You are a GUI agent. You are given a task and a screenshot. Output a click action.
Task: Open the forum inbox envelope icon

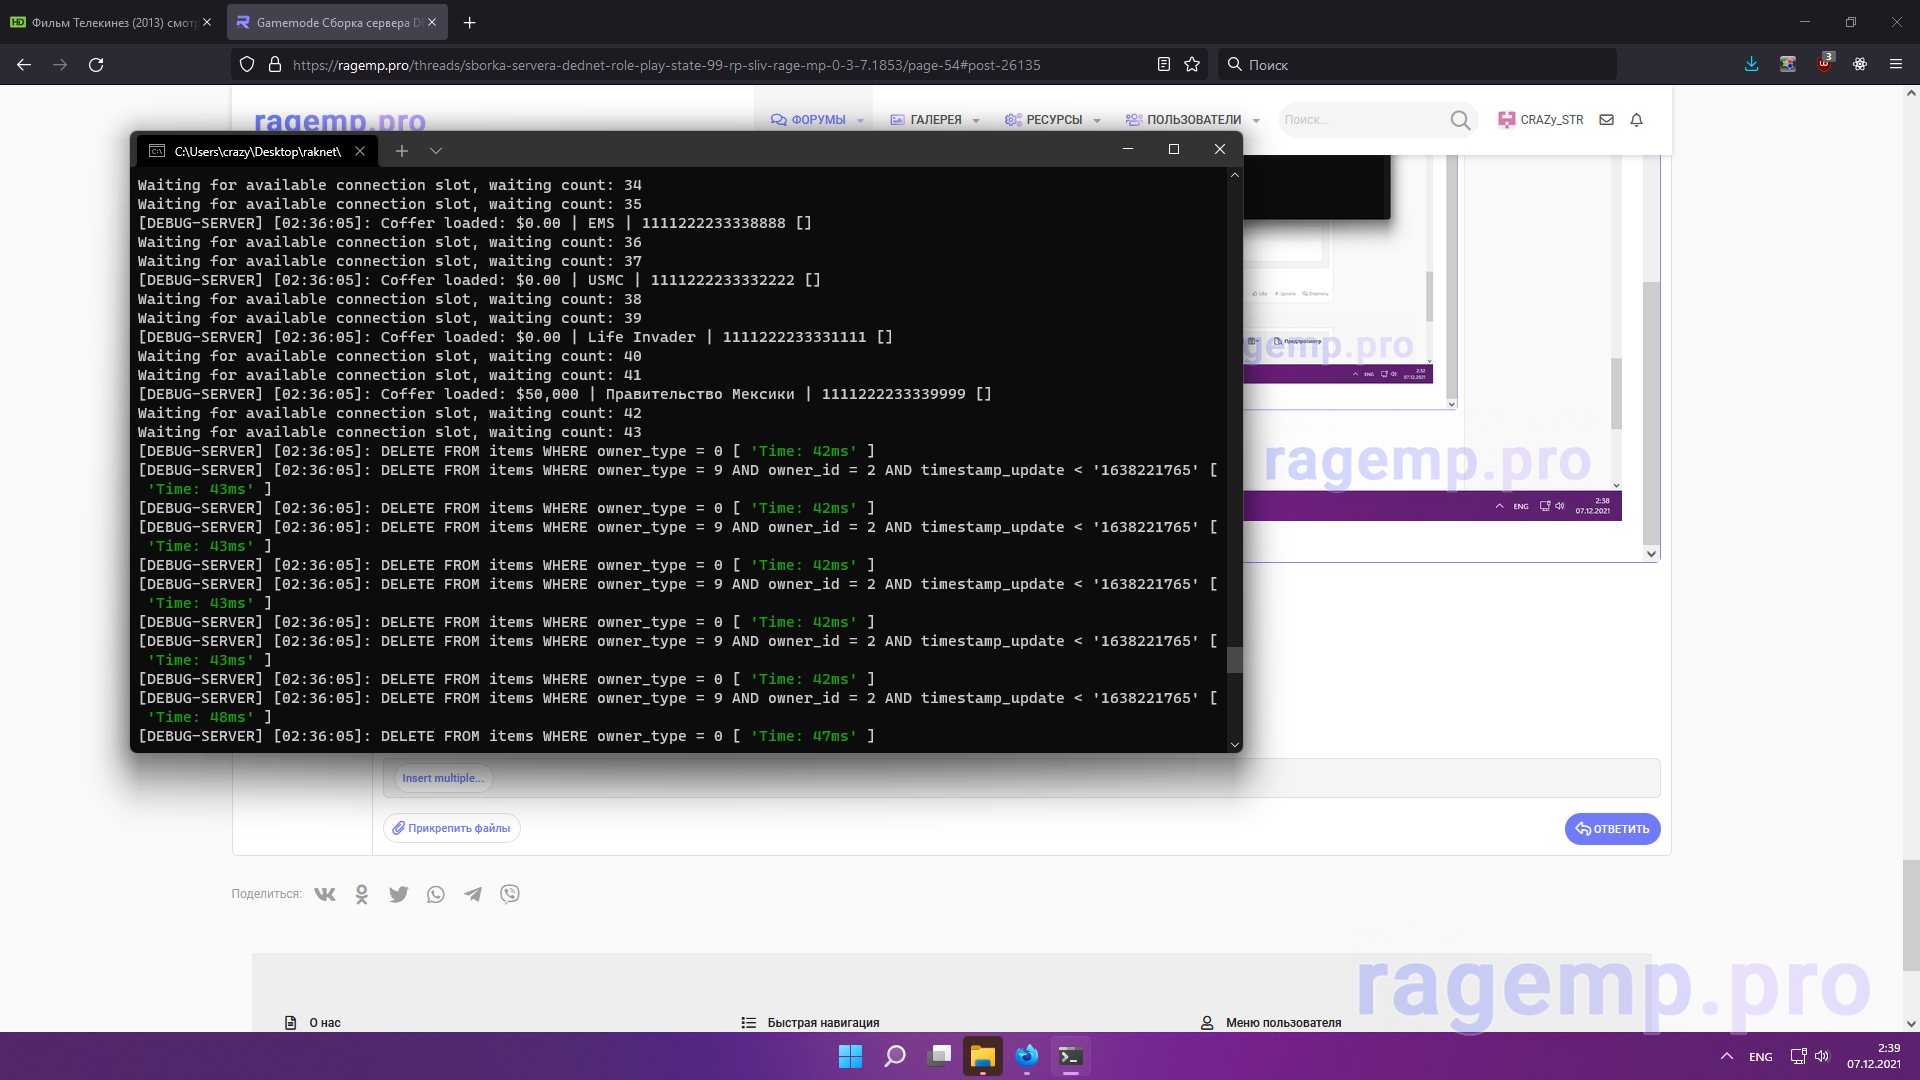pos(1607,120)
